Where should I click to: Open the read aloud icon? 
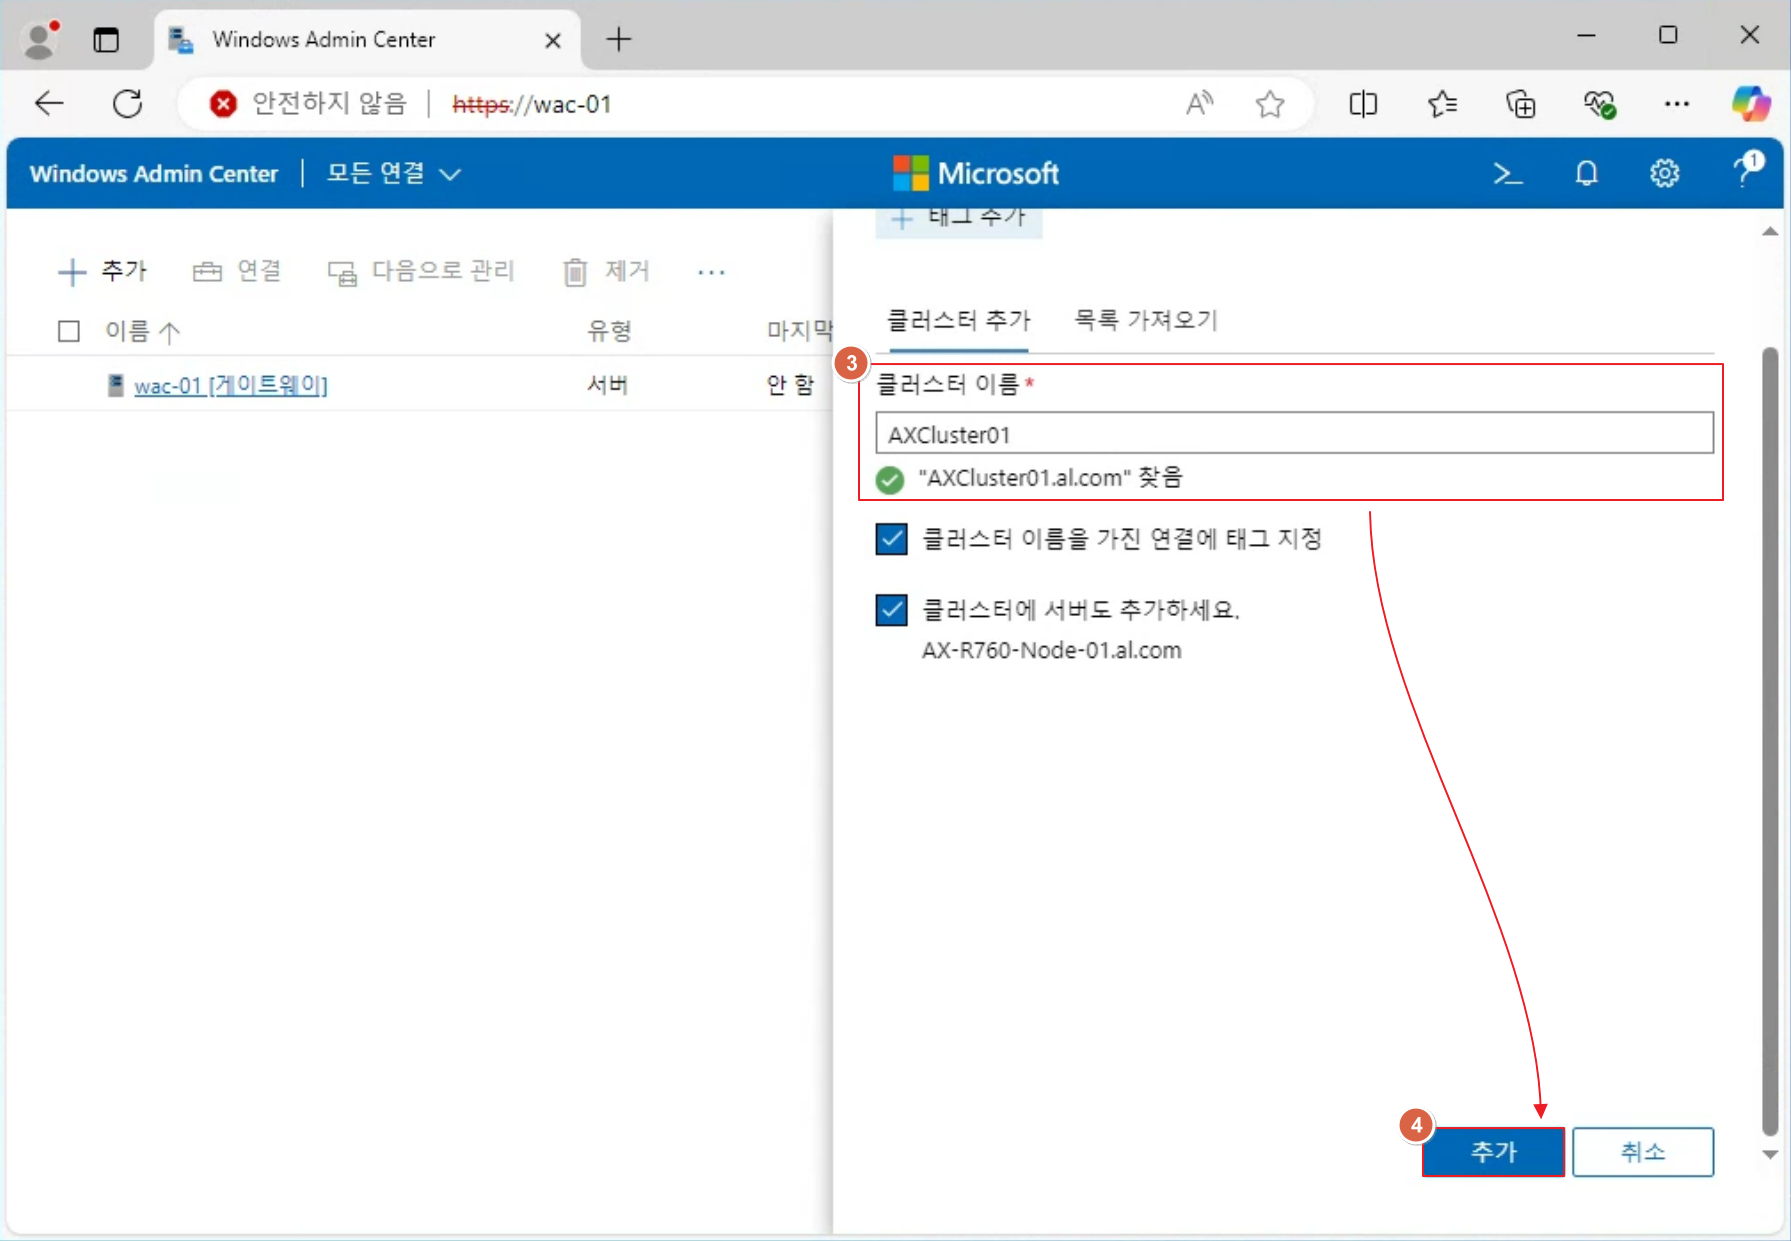tap(1199, 103)
